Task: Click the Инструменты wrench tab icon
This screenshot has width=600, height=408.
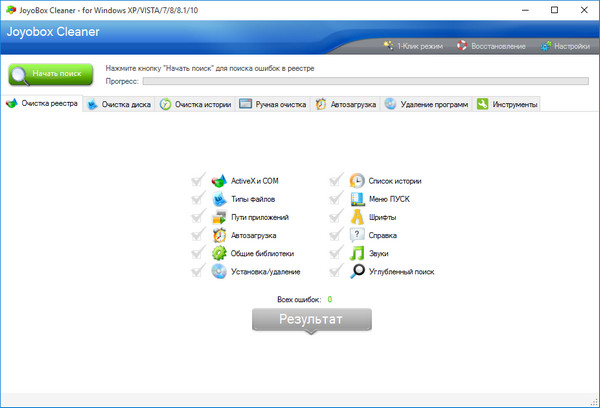Action: tap(482, 104)
